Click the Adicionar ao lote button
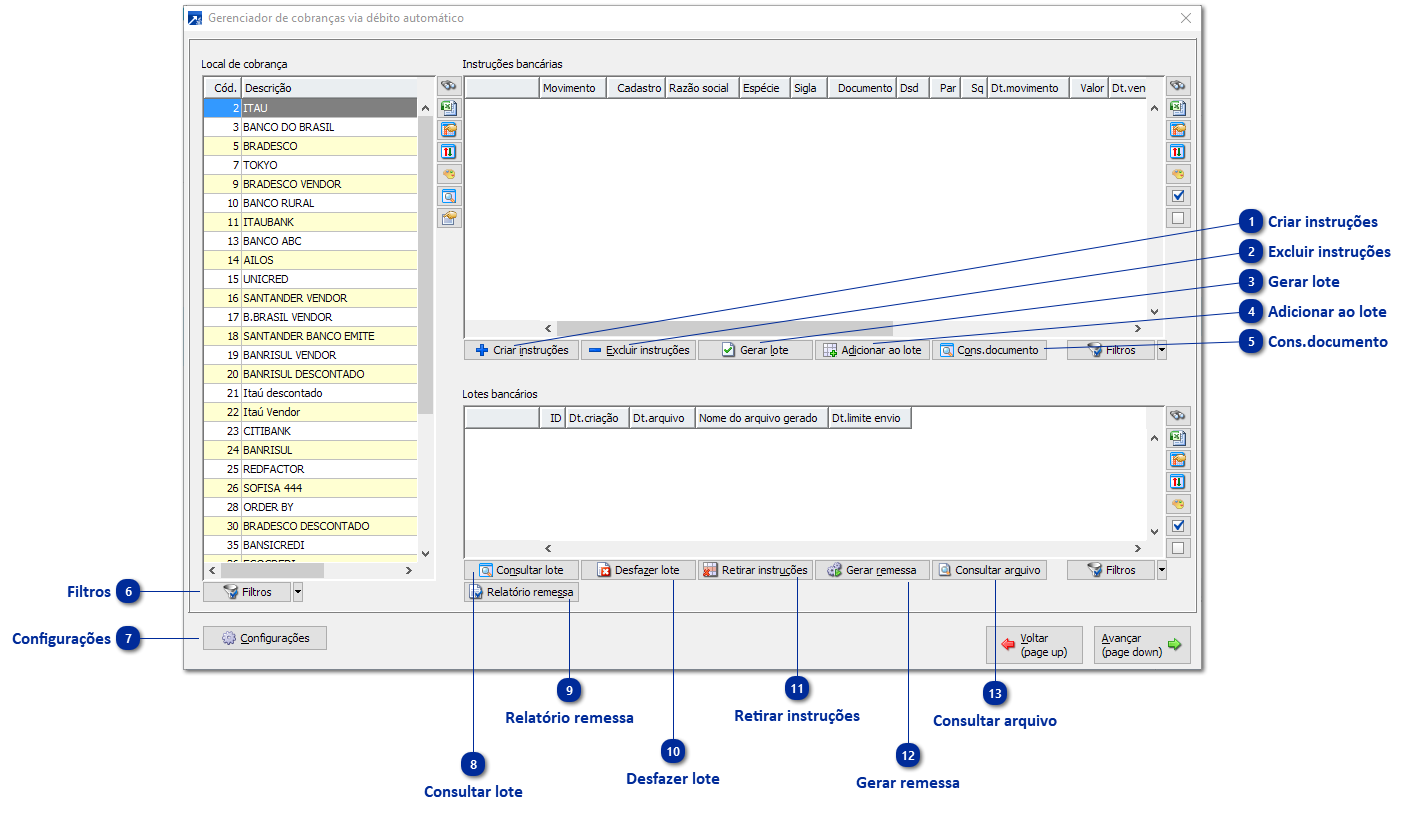The height and width of the screenshot is (818, 1407). (x=872, y=350)
